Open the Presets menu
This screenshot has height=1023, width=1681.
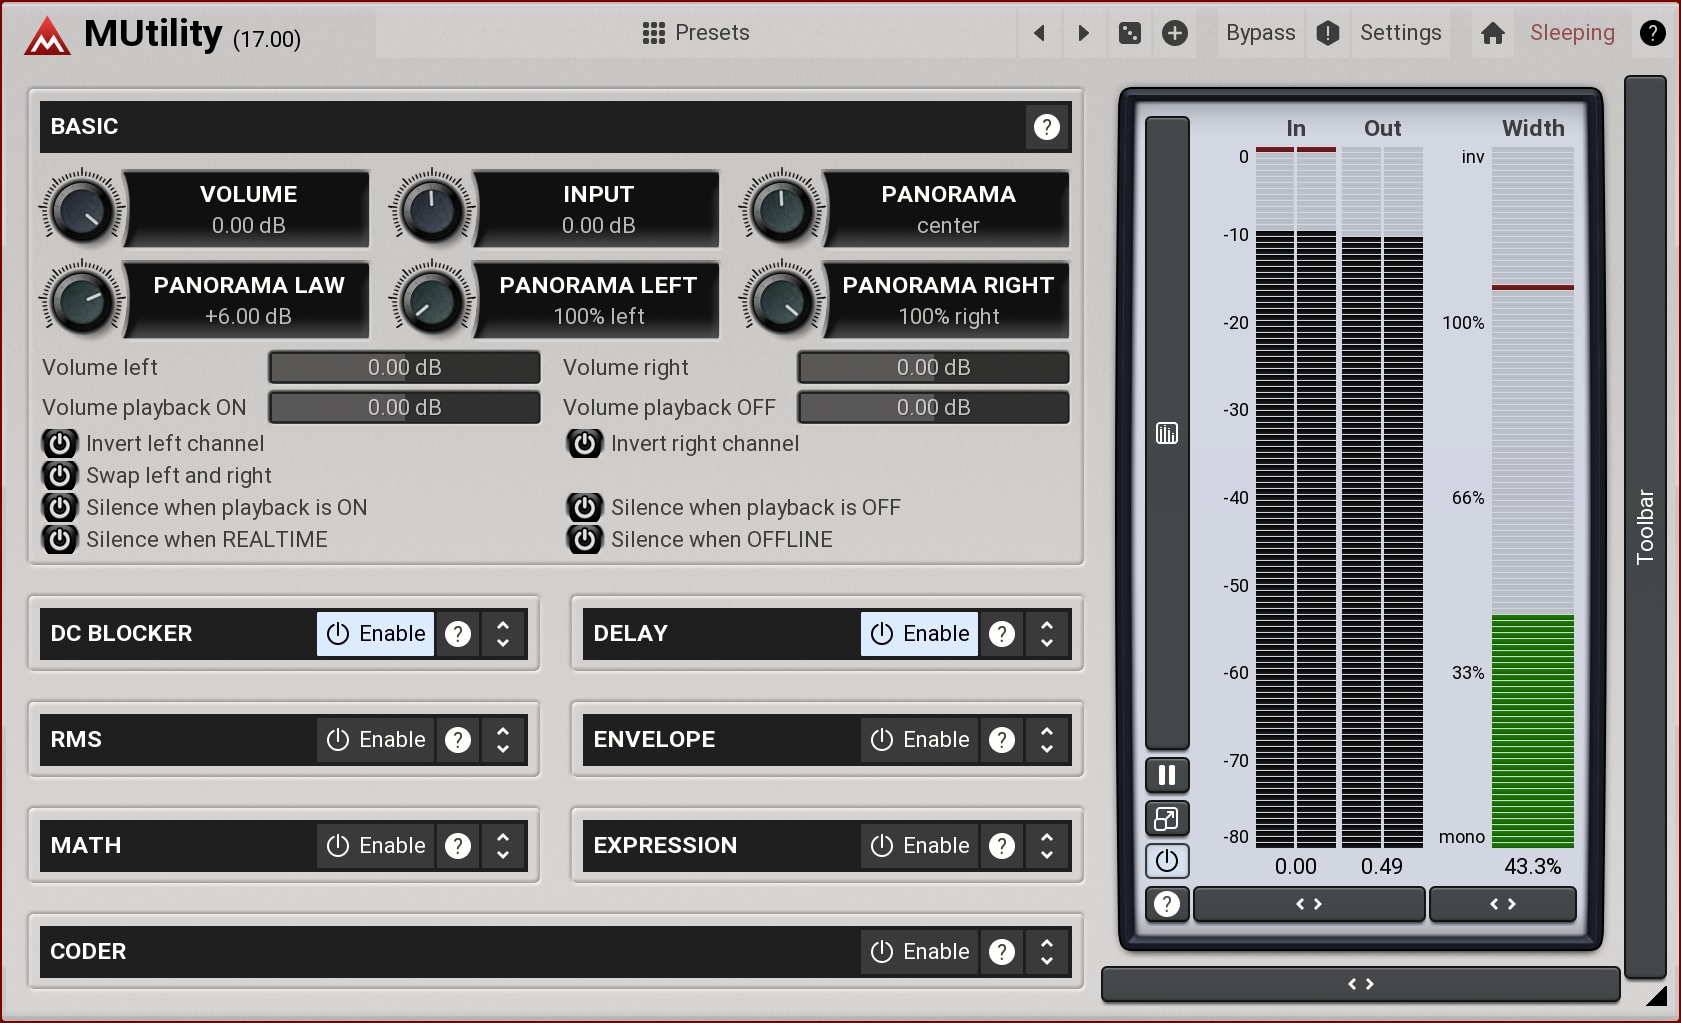[x=696, y=33]
